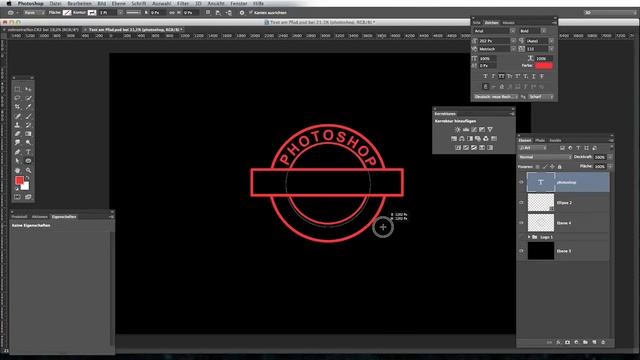Screen dimensions: 640x360
Task: Select the Ellipse shape tool
Action: pos(28,161)
